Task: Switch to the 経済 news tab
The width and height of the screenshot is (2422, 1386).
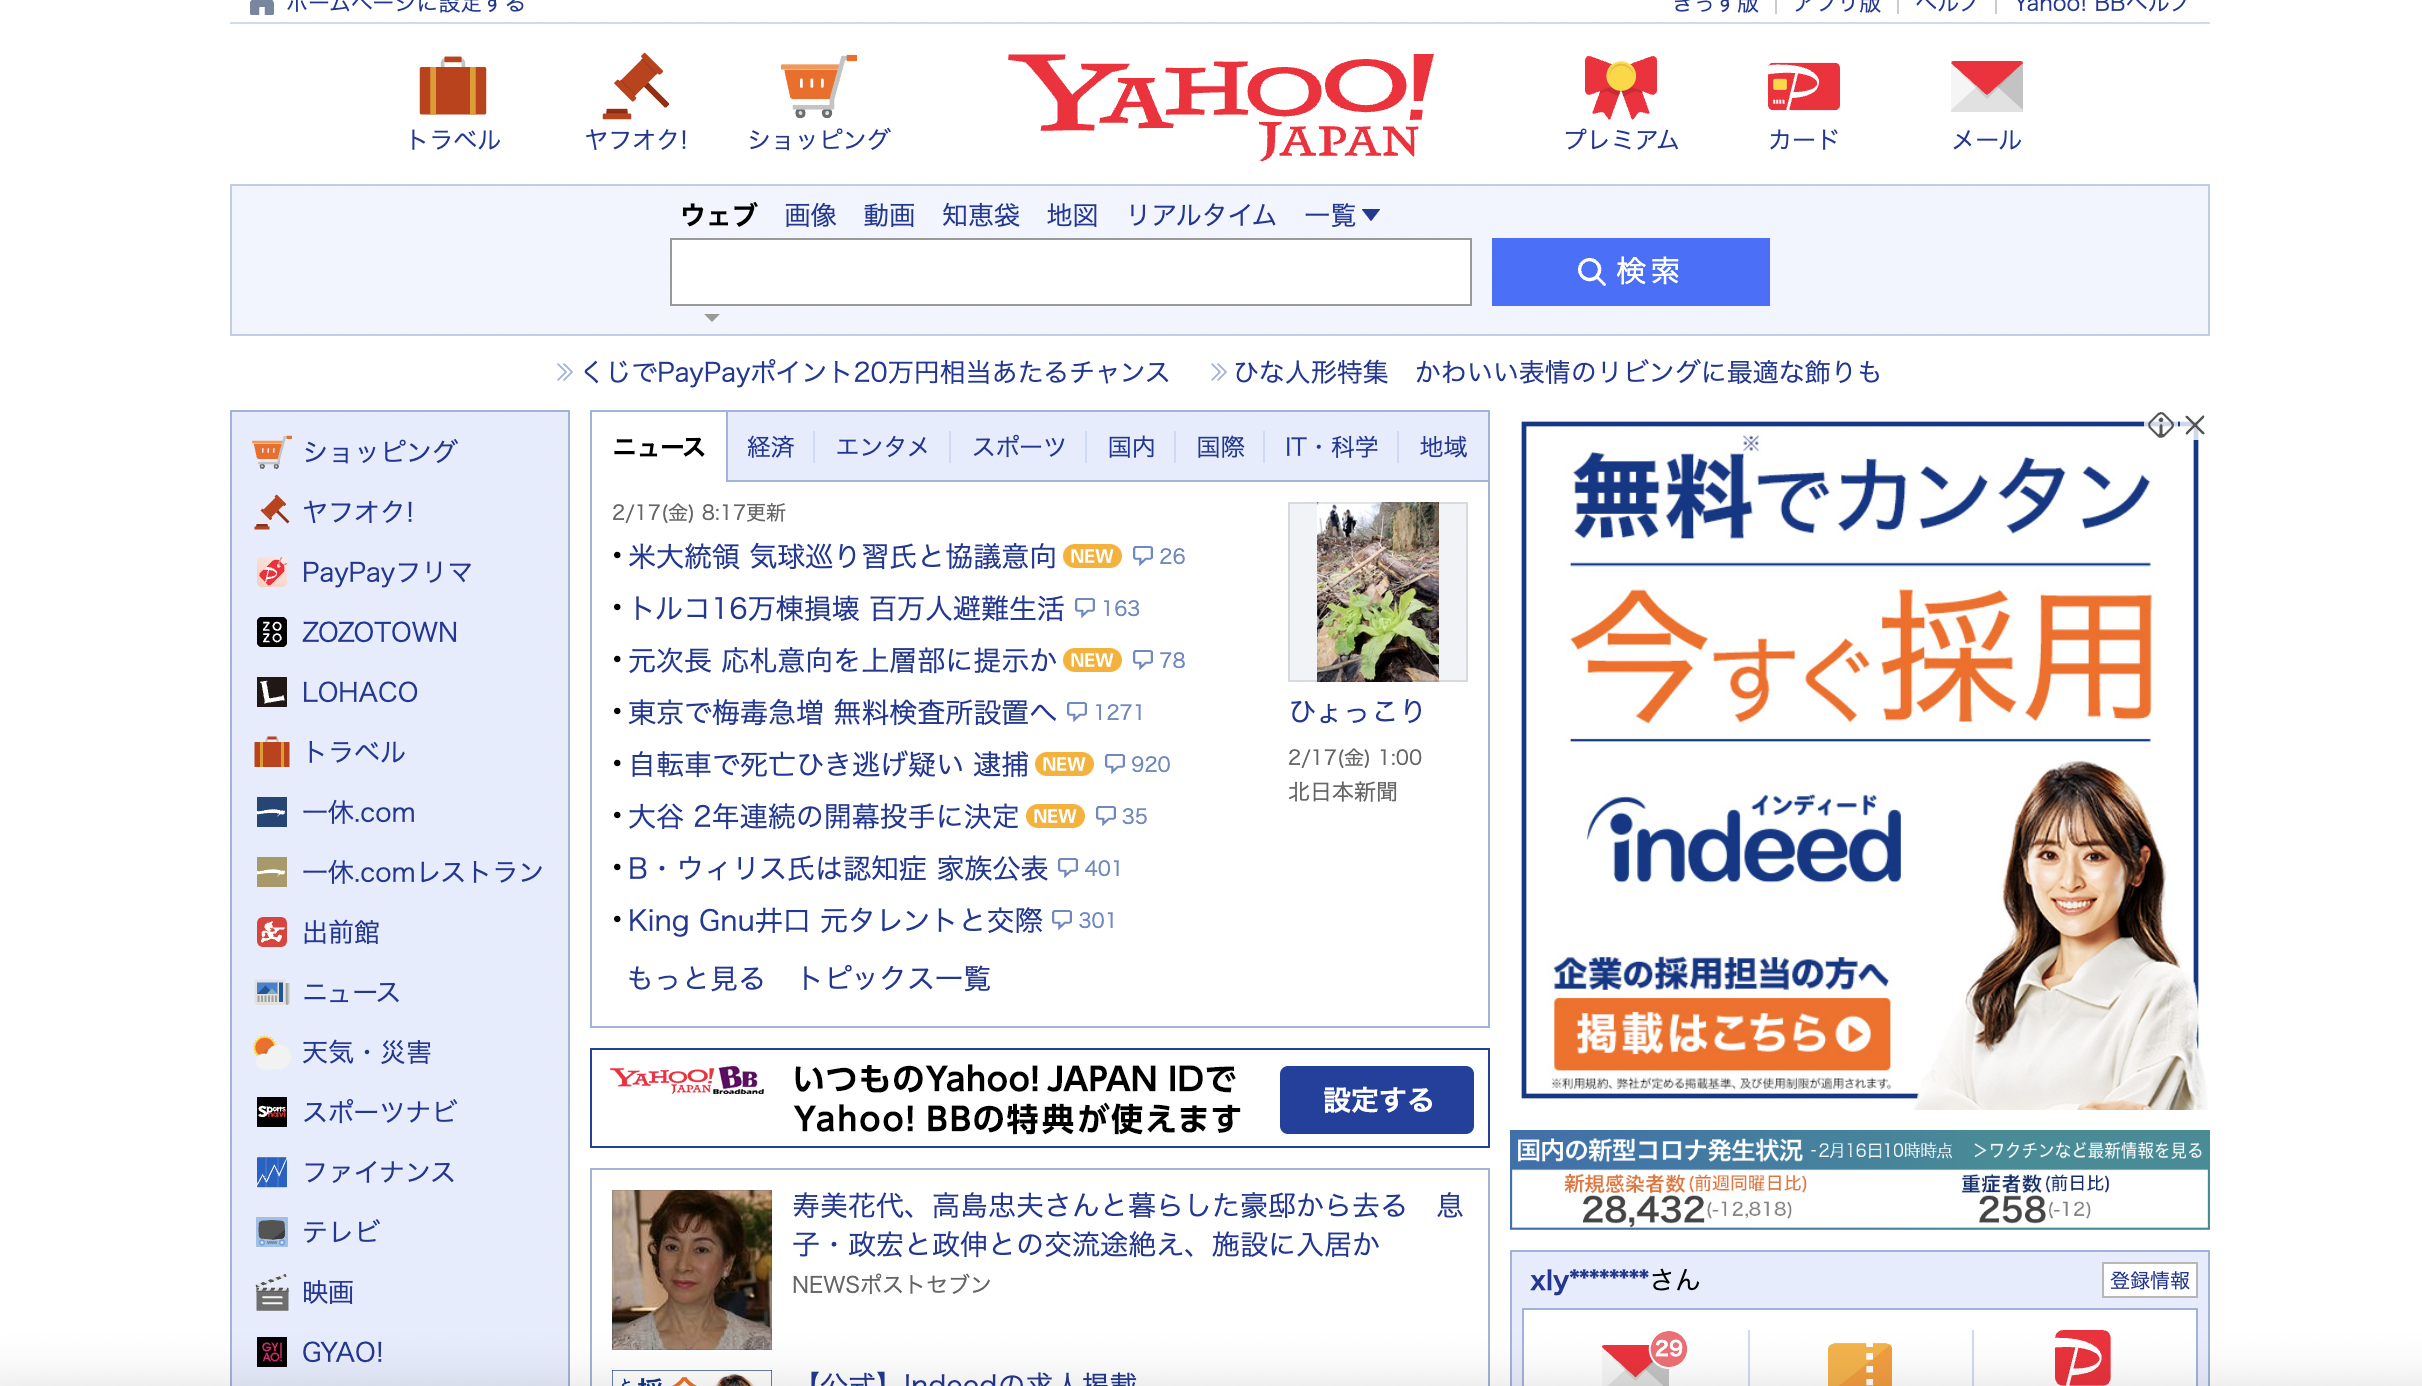Action: [x=771, y=446]
